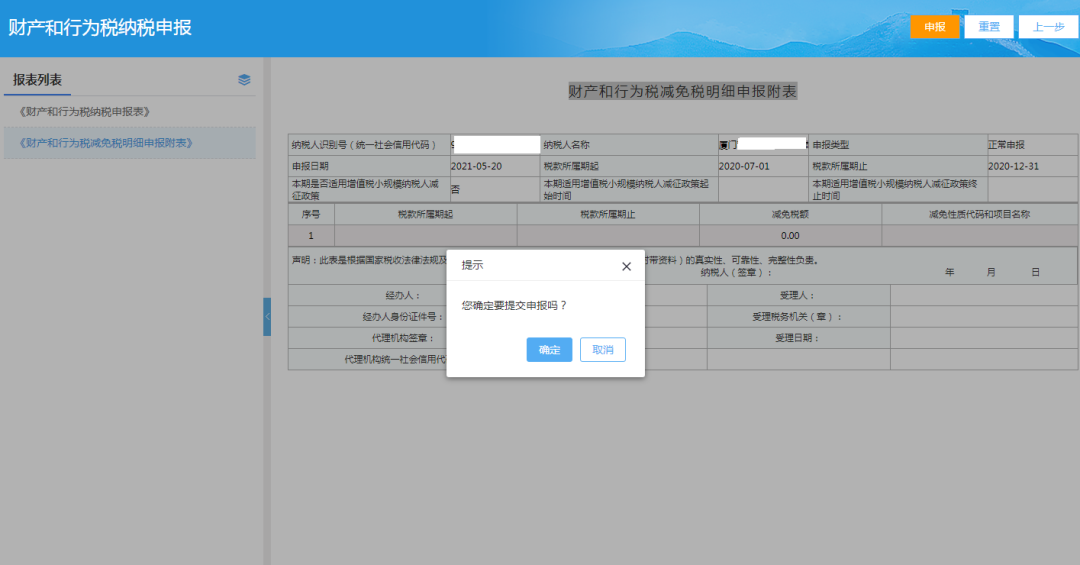1080x565 pixels.
Task: Click the form heading 财产和行为税减免税明细申报附表
Action: click(683, 91)
